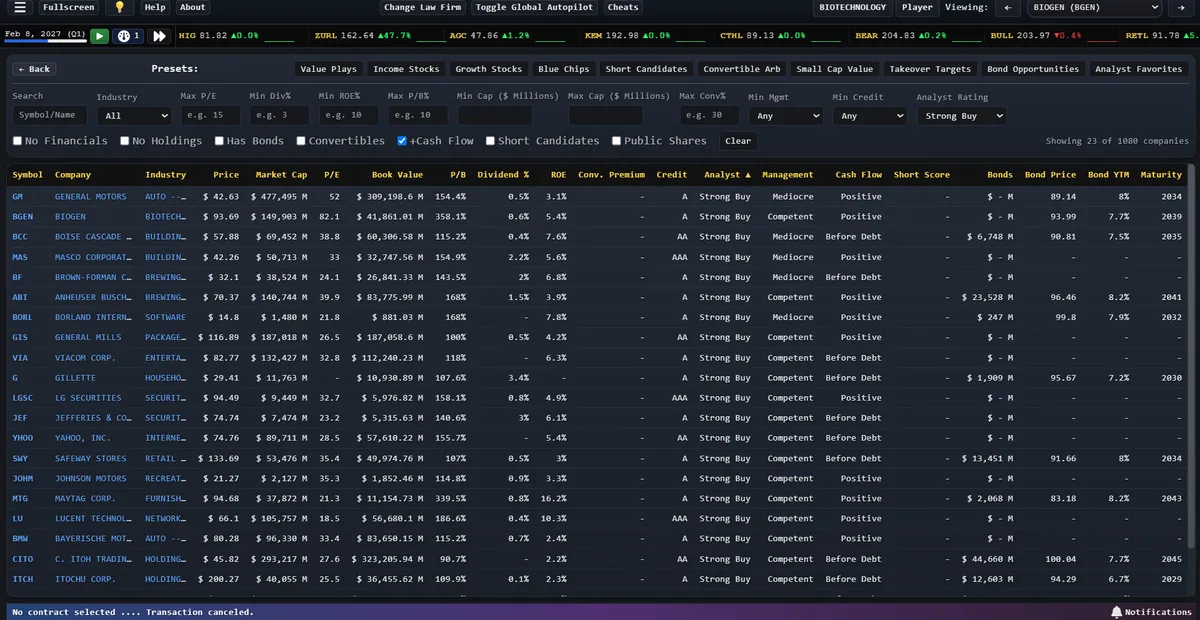Viewport: 1200px width, 620px height.
Task: Apply the Convertible Arb preset
Action: (742, 69)
